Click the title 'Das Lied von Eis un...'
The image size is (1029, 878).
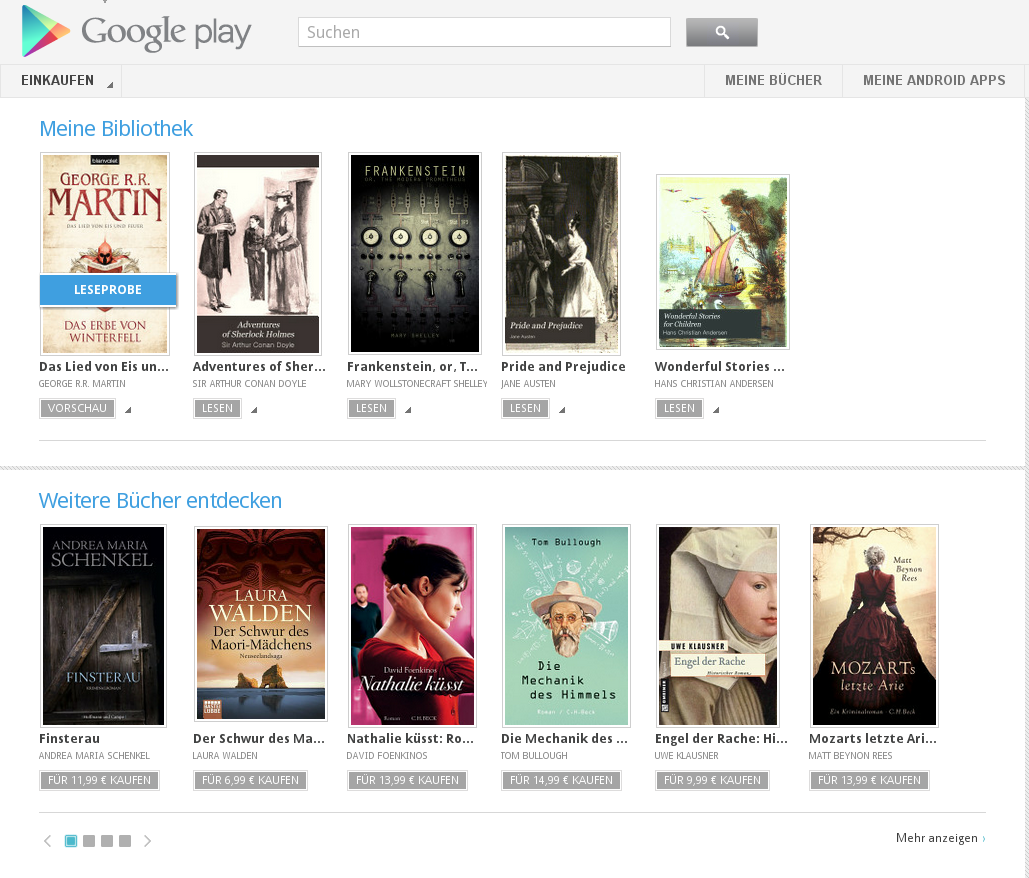pyautogui.click(x=104, y=367)
